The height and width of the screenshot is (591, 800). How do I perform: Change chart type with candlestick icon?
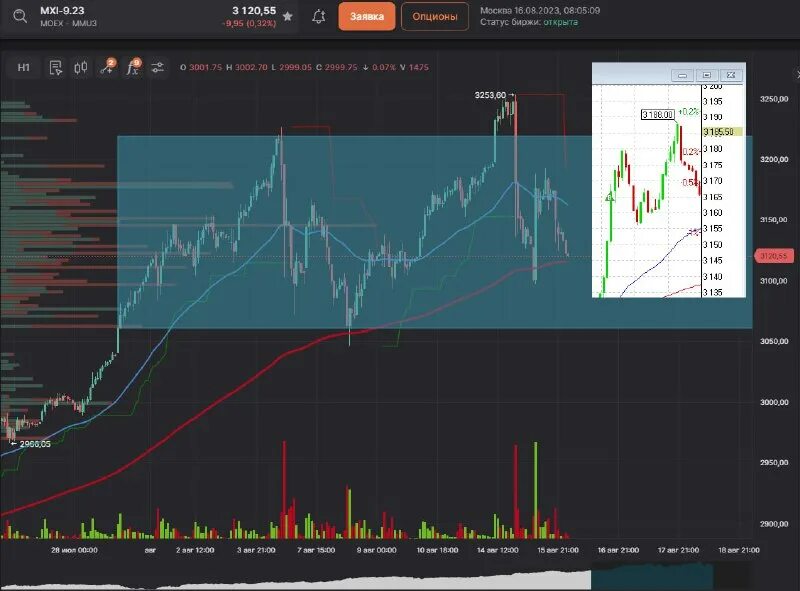(x=81, y=67)
